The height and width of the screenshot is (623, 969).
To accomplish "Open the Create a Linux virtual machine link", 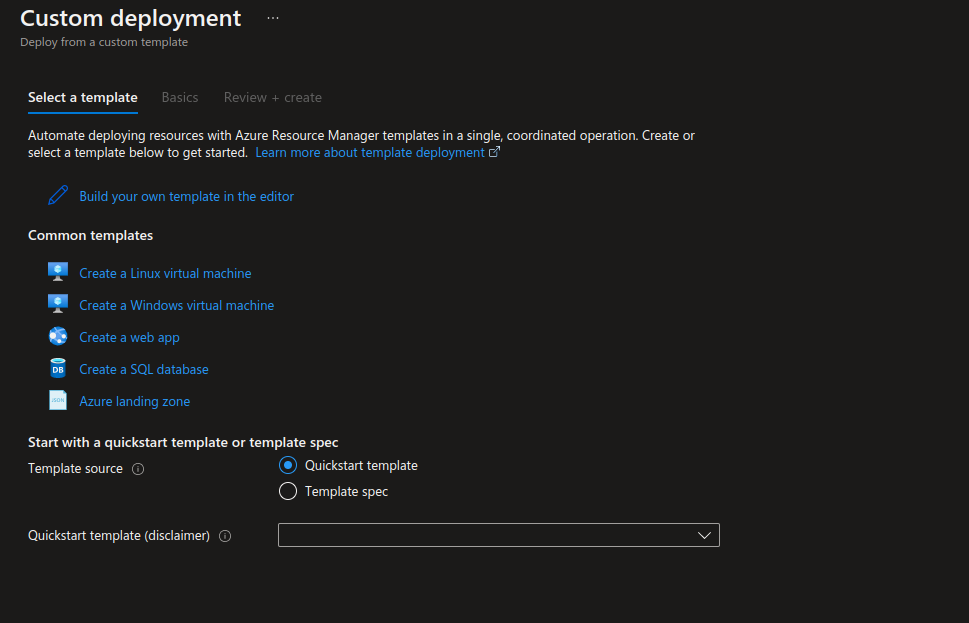I will pos(165,273).
